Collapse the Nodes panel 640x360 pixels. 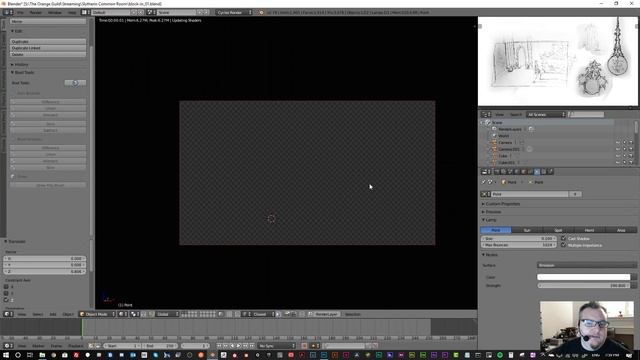point(490,255)
